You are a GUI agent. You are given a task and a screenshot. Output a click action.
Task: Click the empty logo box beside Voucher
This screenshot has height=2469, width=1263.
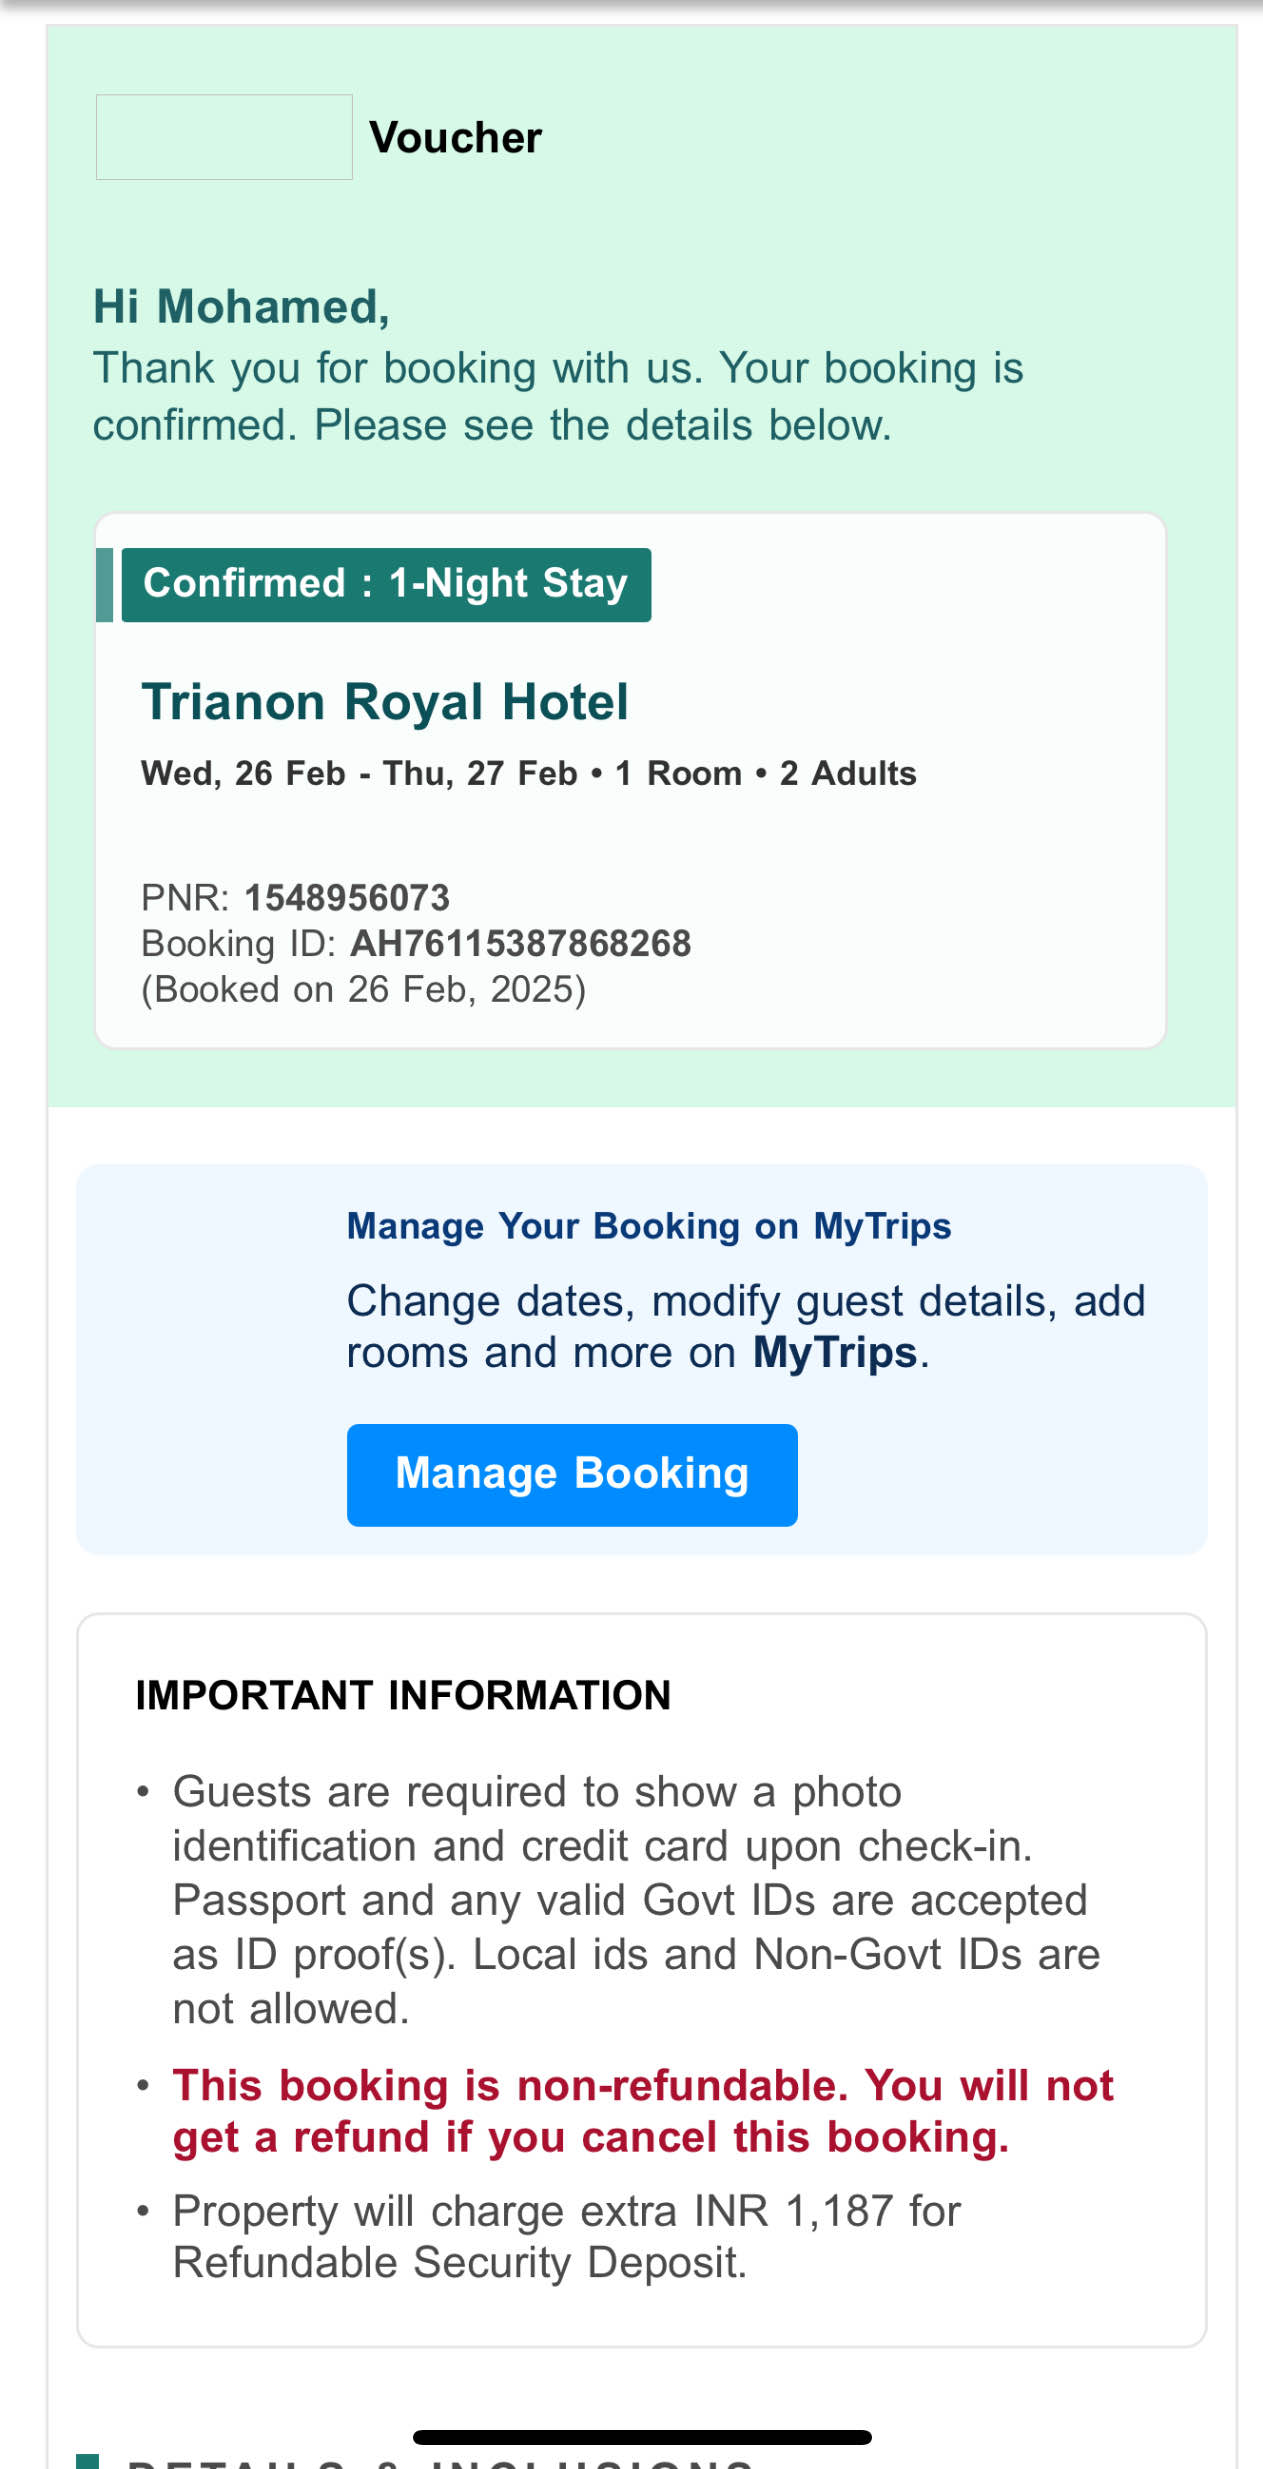224,138
